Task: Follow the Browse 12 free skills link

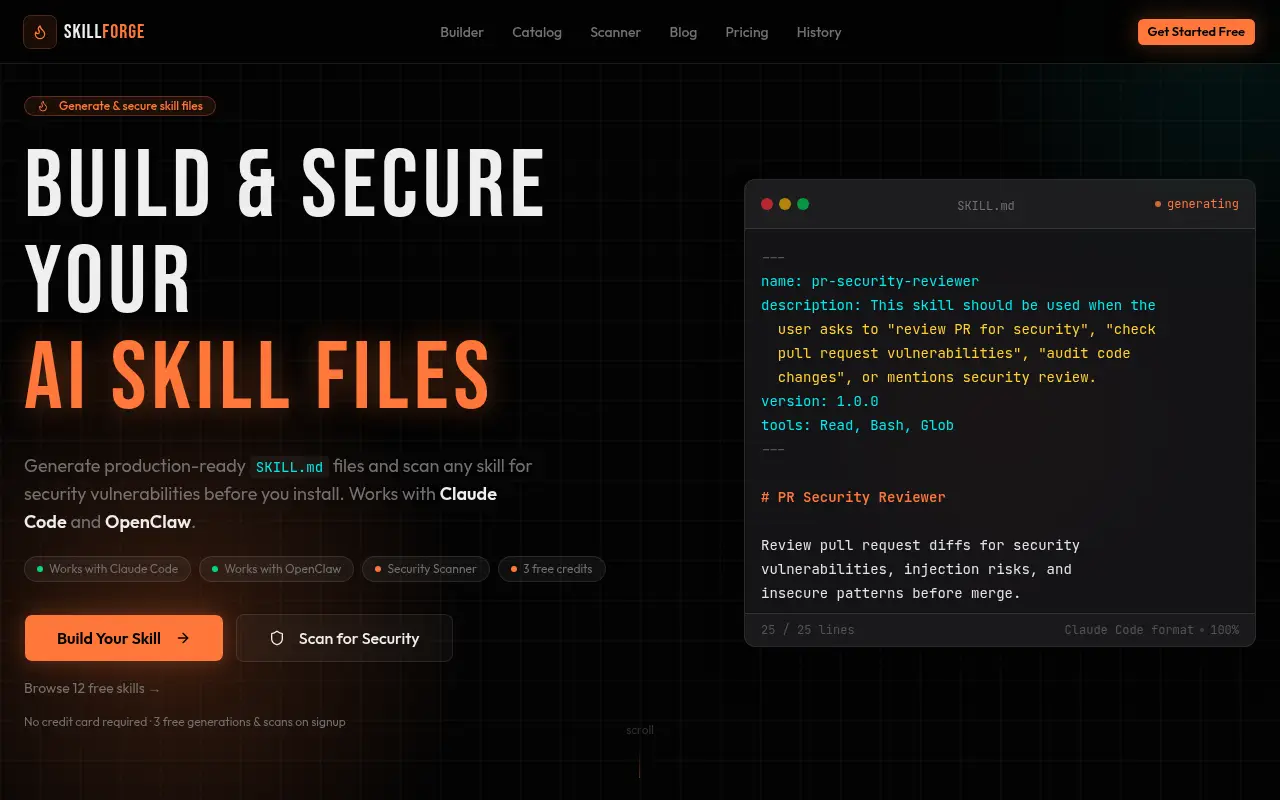Action: point(92,689)
